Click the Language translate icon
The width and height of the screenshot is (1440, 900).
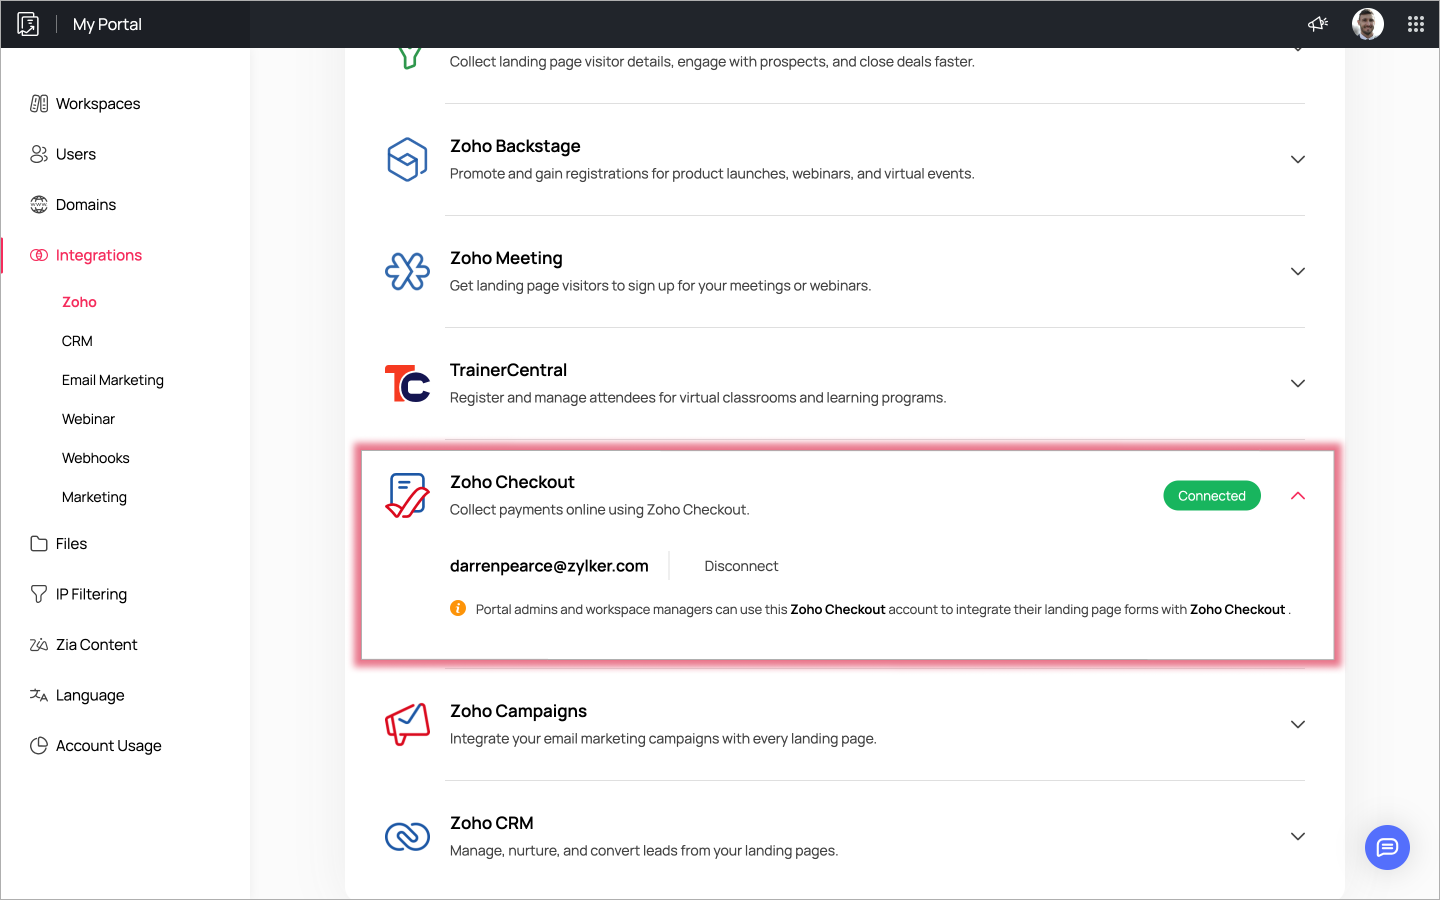click(x=39, y=695)
